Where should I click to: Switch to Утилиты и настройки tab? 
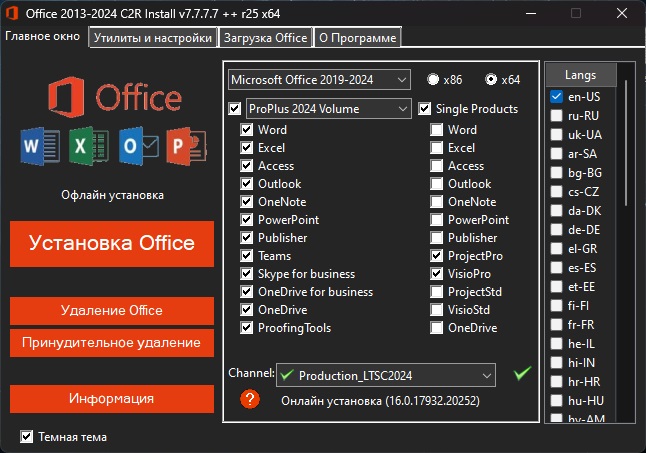click(x=152, y=38)
